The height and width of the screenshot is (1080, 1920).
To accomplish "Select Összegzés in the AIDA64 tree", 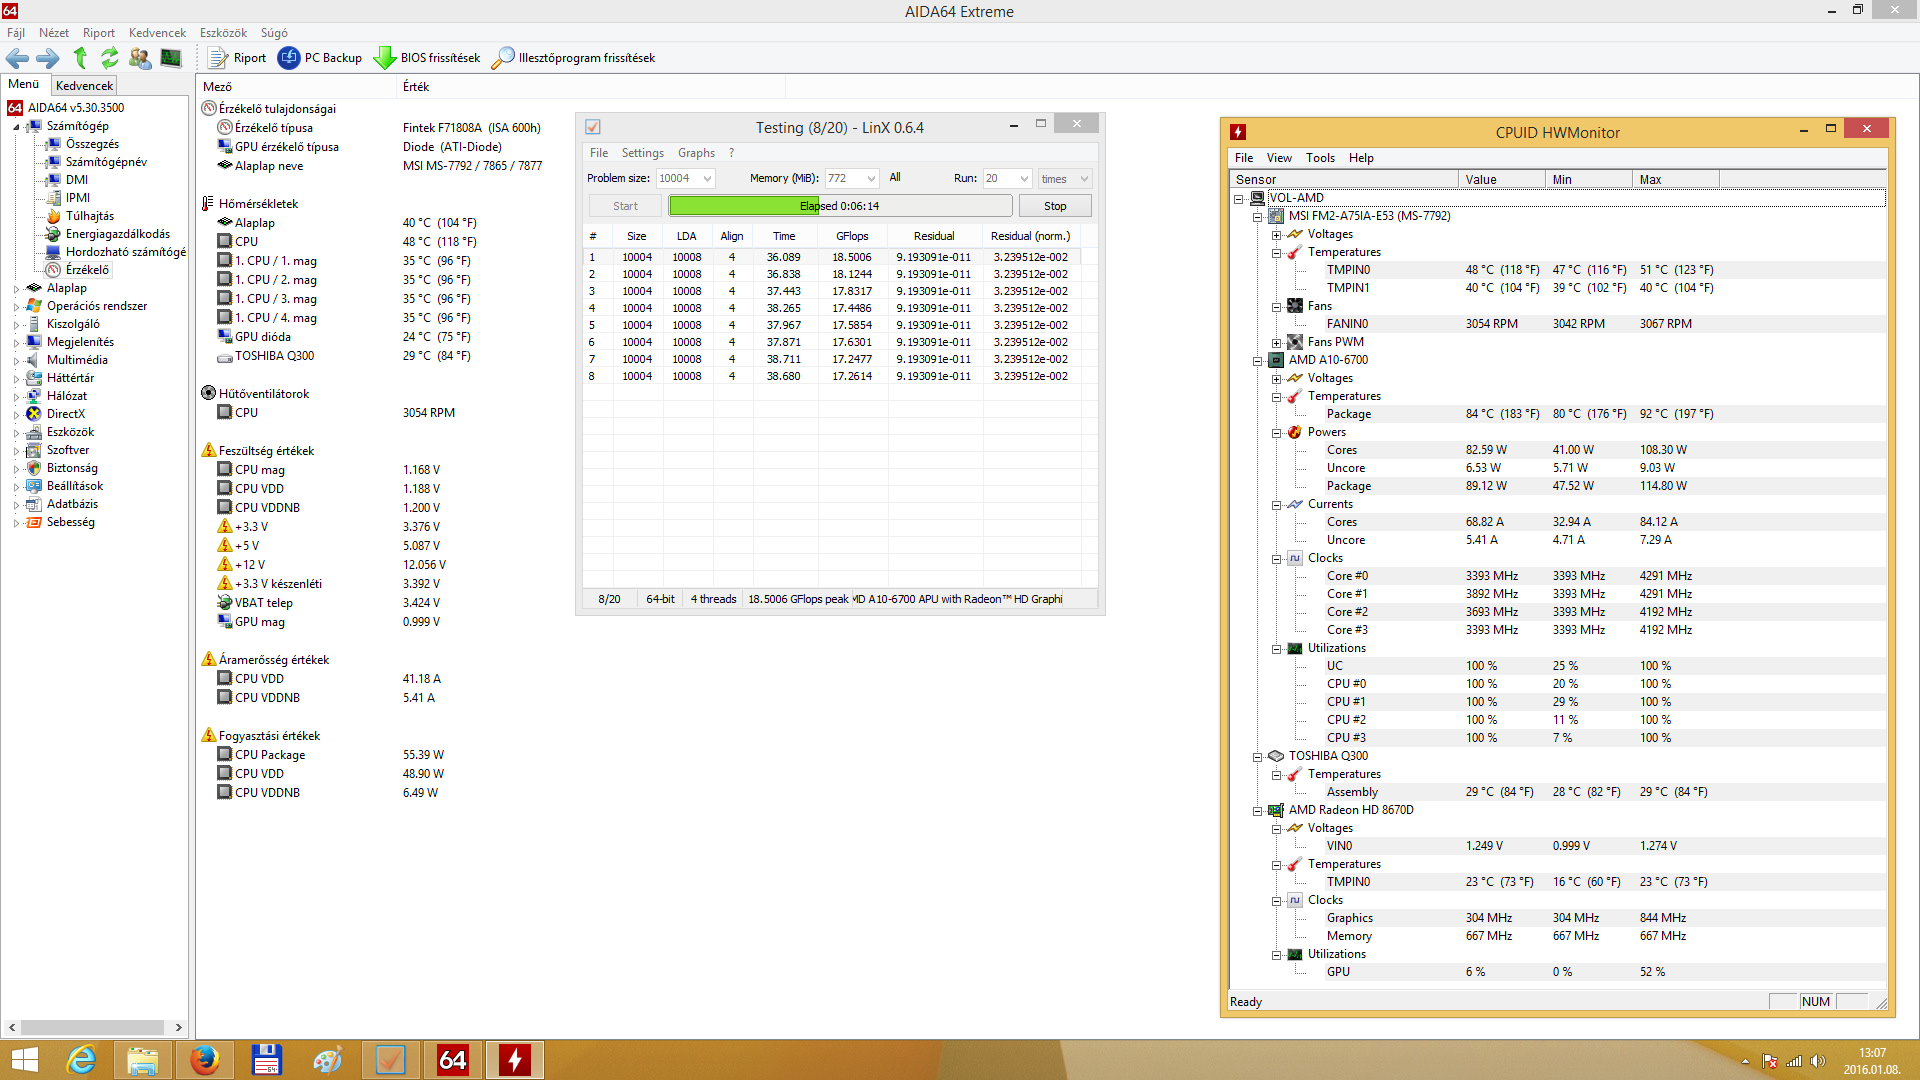I will point(91,144).
